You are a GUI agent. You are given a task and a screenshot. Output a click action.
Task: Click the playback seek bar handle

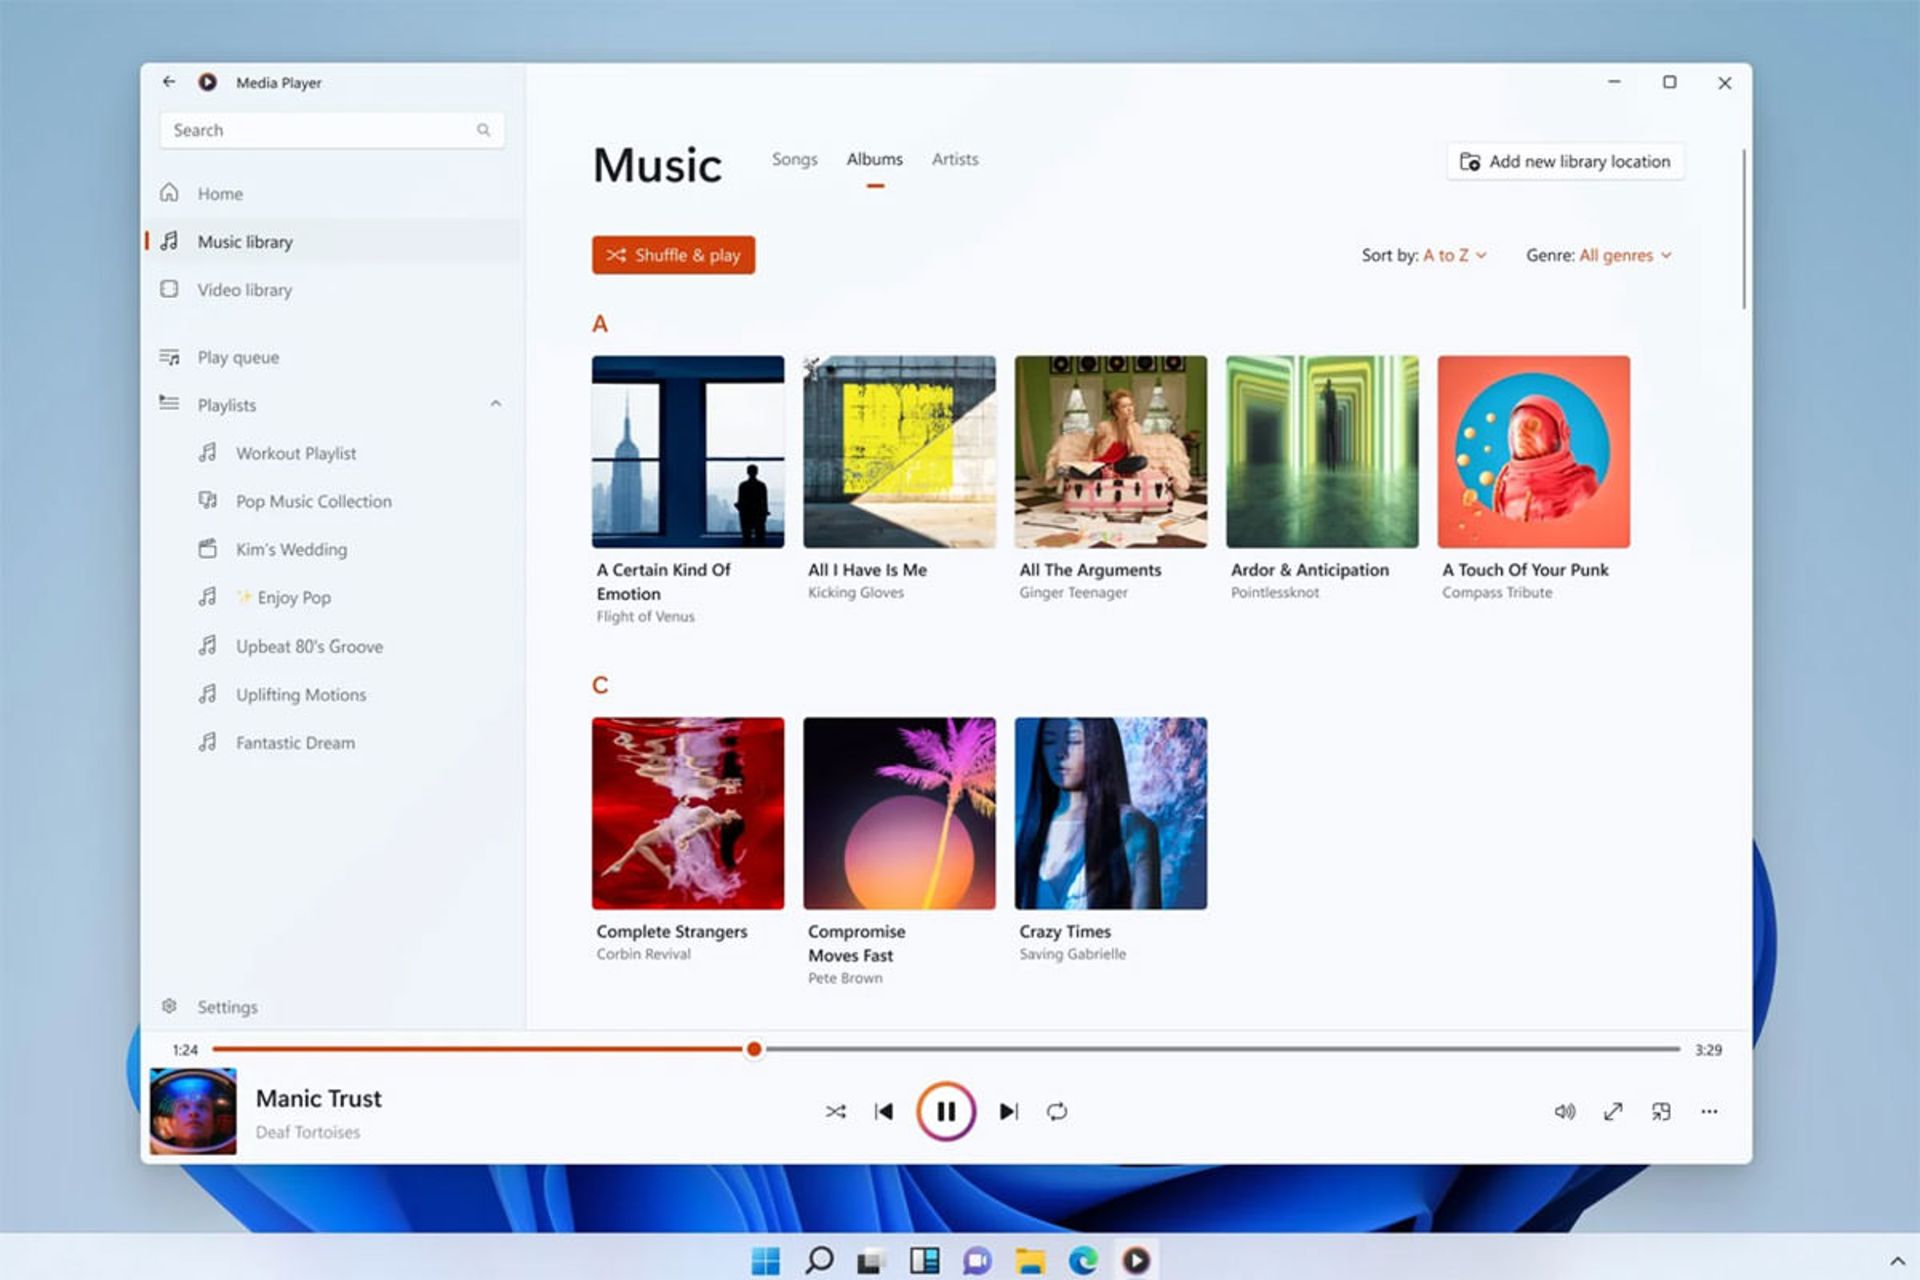point(754,1049)
